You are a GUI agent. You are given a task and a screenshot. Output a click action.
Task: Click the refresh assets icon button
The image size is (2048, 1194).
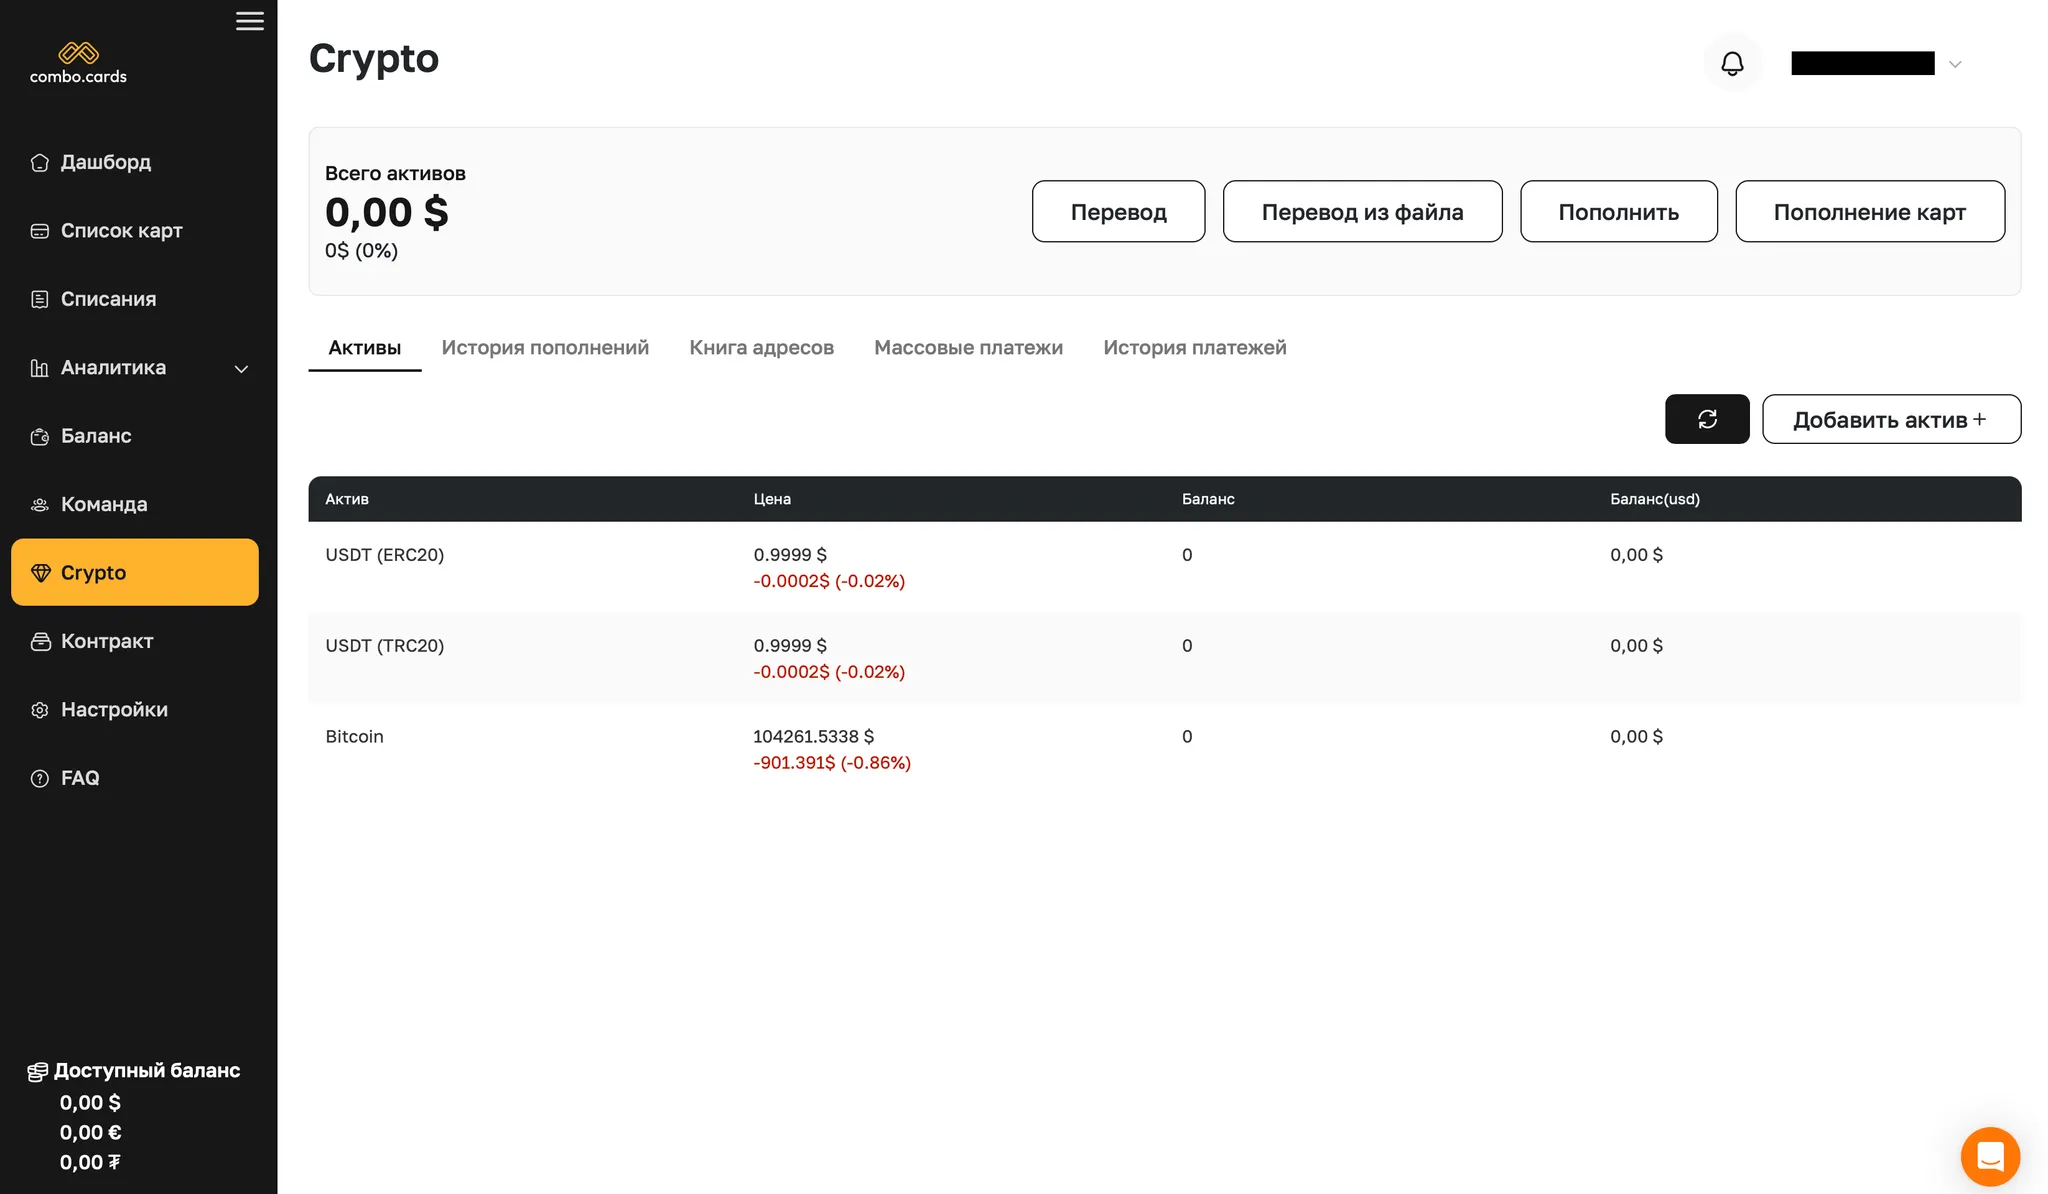[1706, 419]
